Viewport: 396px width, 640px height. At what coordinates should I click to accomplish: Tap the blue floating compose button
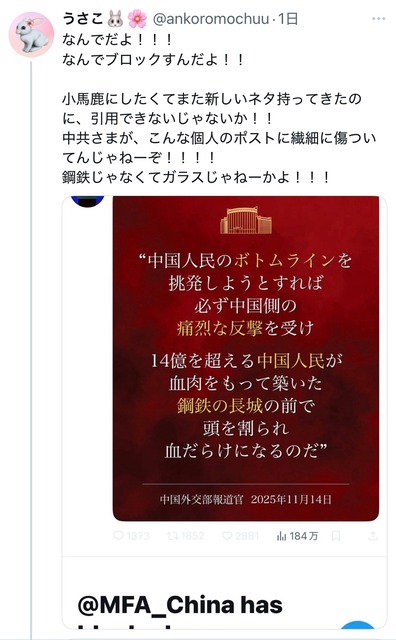[x=358, y=631]
